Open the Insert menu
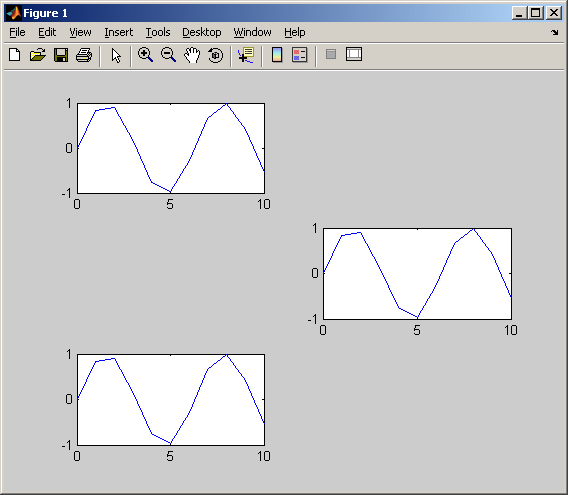Image resolution: width=568 pixels, height=495 pixels. pyautogui.click(x=118, y=32)
